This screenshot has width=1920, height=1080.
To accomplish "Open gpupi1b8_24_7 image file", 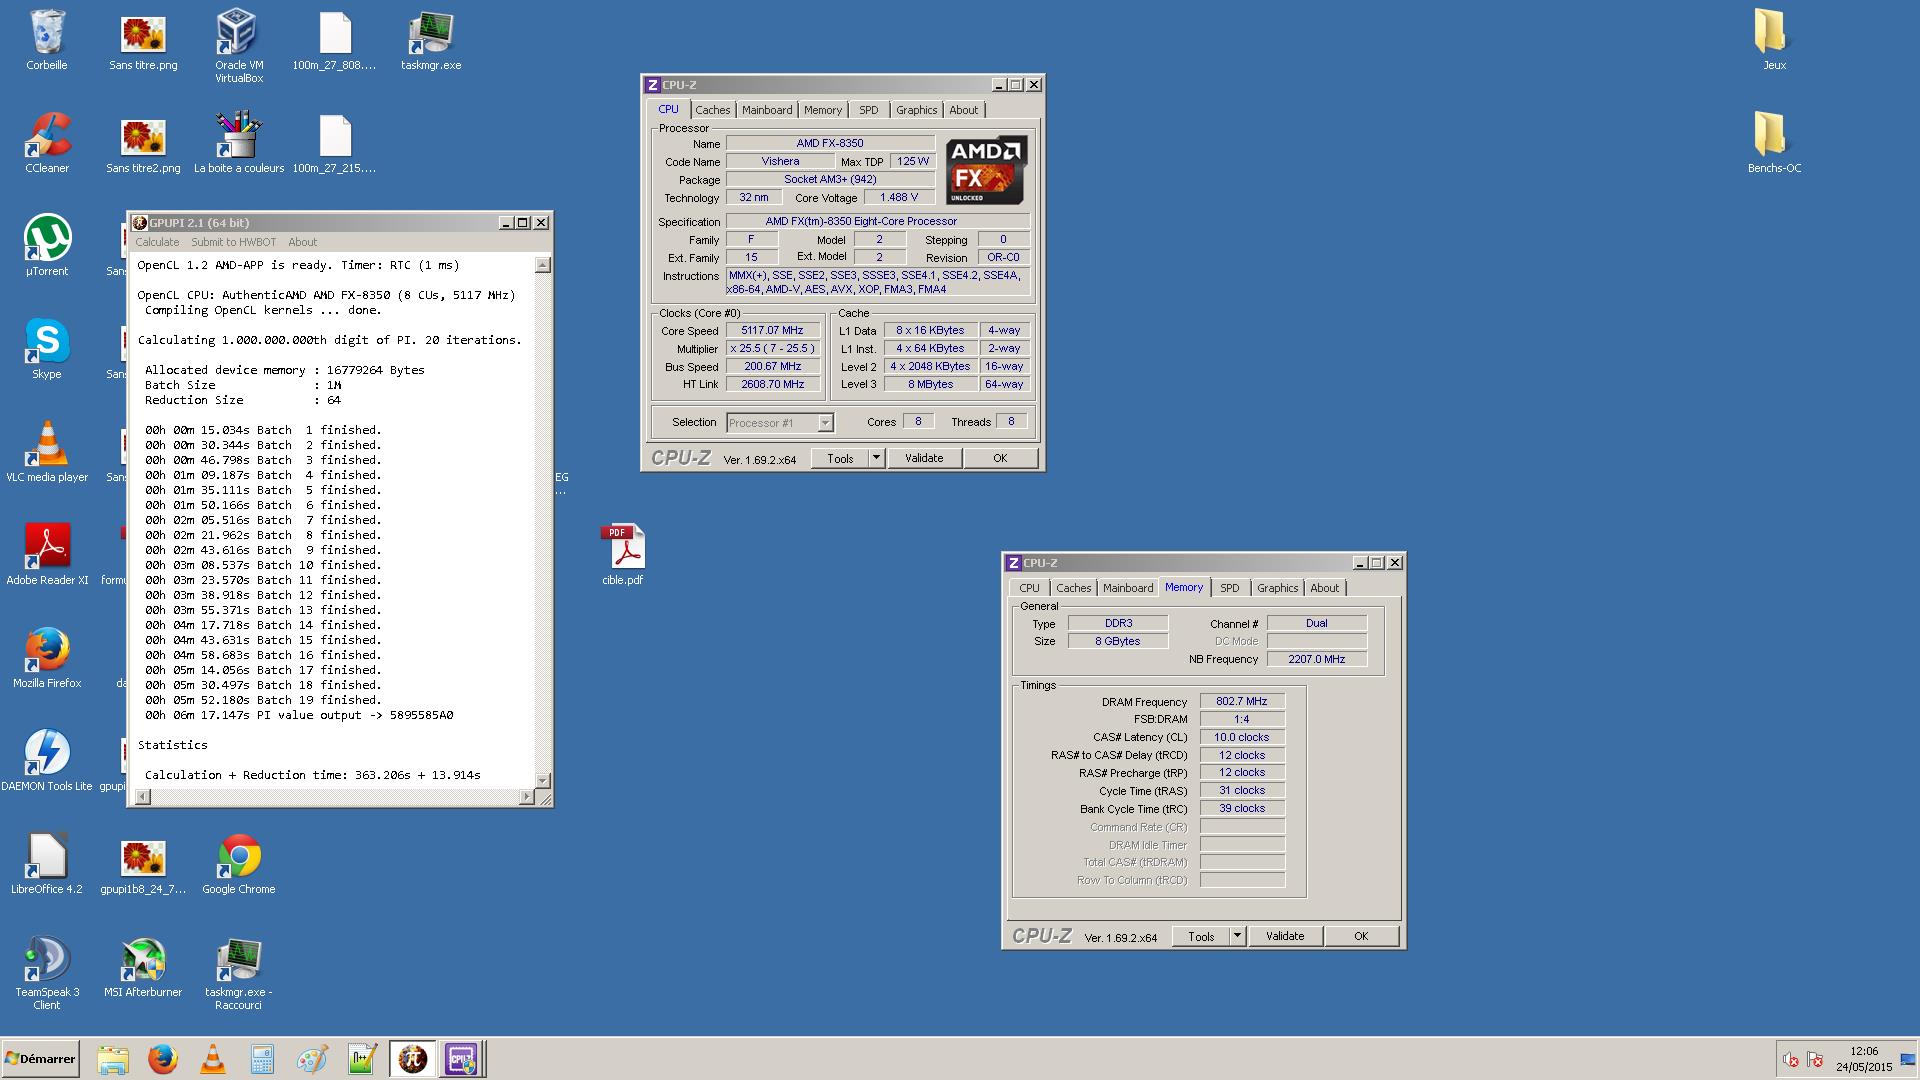I will click(x=143, y=864).
